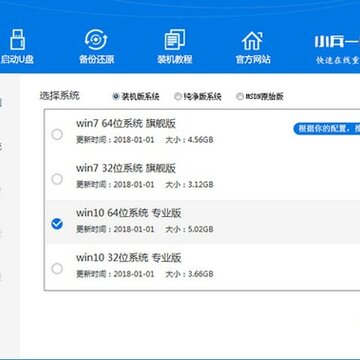This screenshot has height=360, width=360.
Task: Select the MSDN原始版 radio option
Action: (240, 97)
